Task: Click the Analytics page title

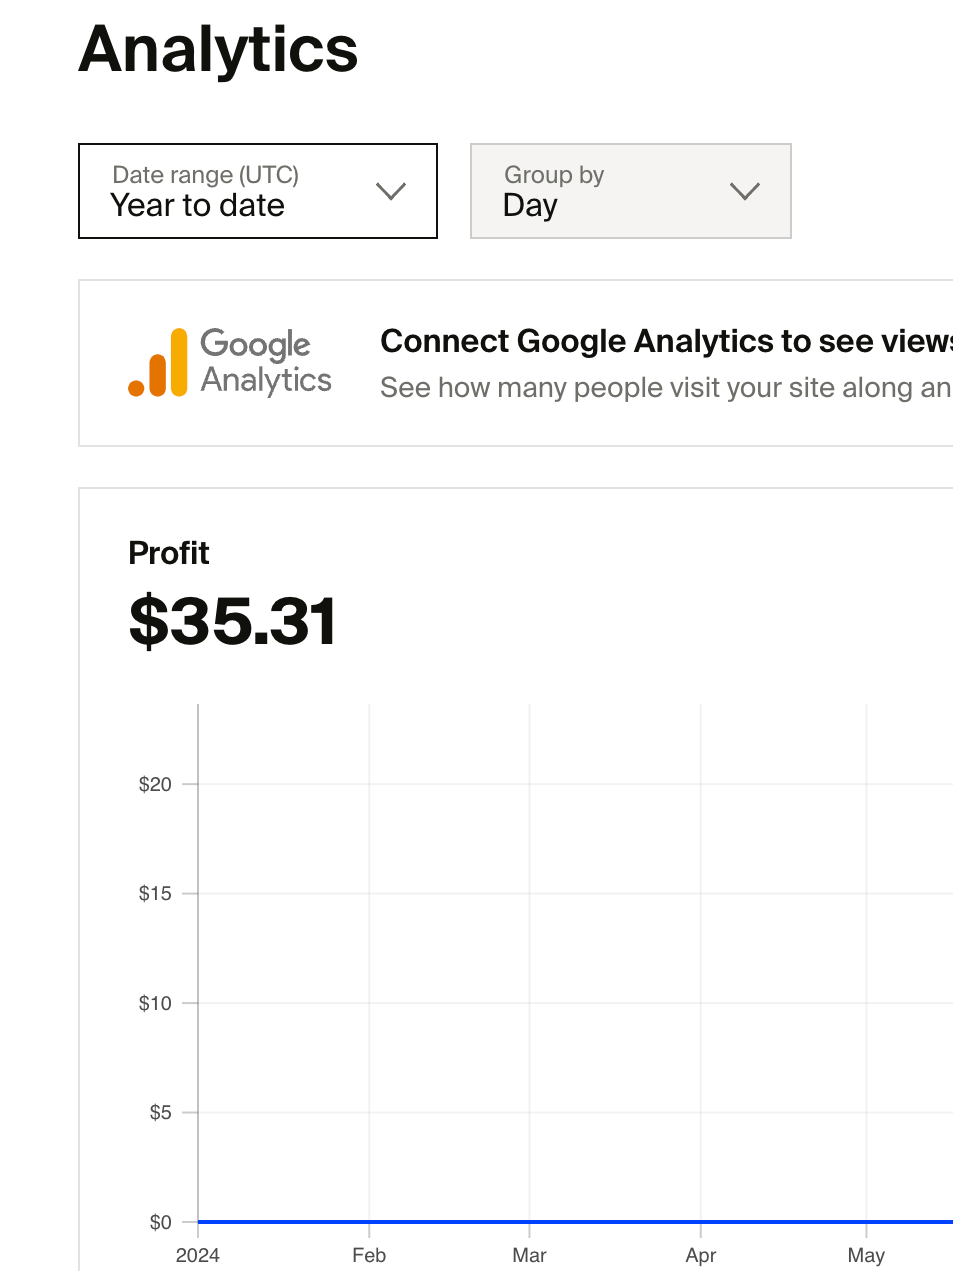Action: 218,50
